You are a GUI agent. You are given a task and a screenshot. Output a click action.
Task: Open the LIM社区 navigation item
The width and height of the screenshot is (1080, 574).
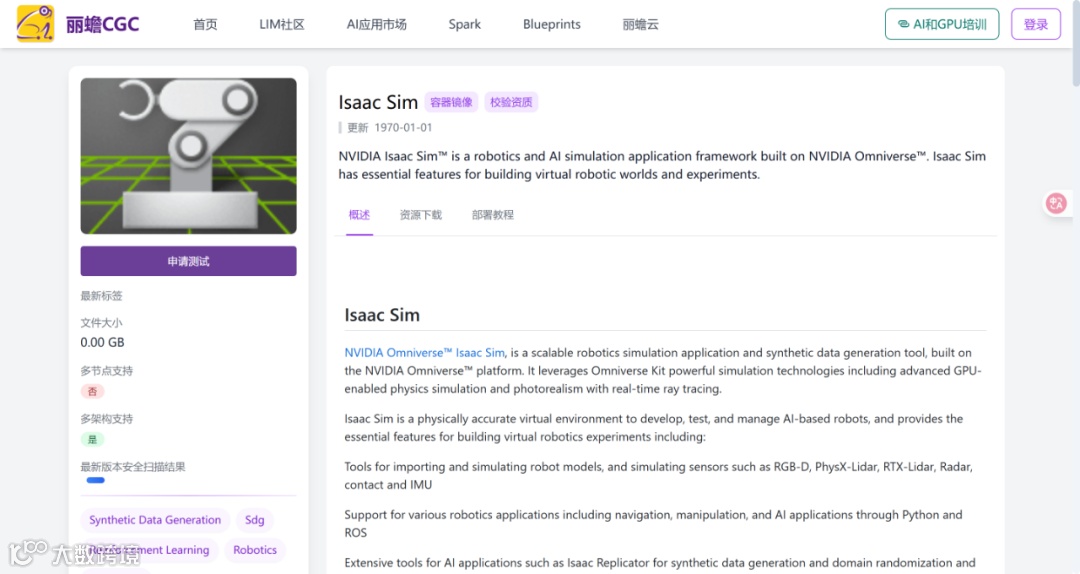tap(282, 24)
